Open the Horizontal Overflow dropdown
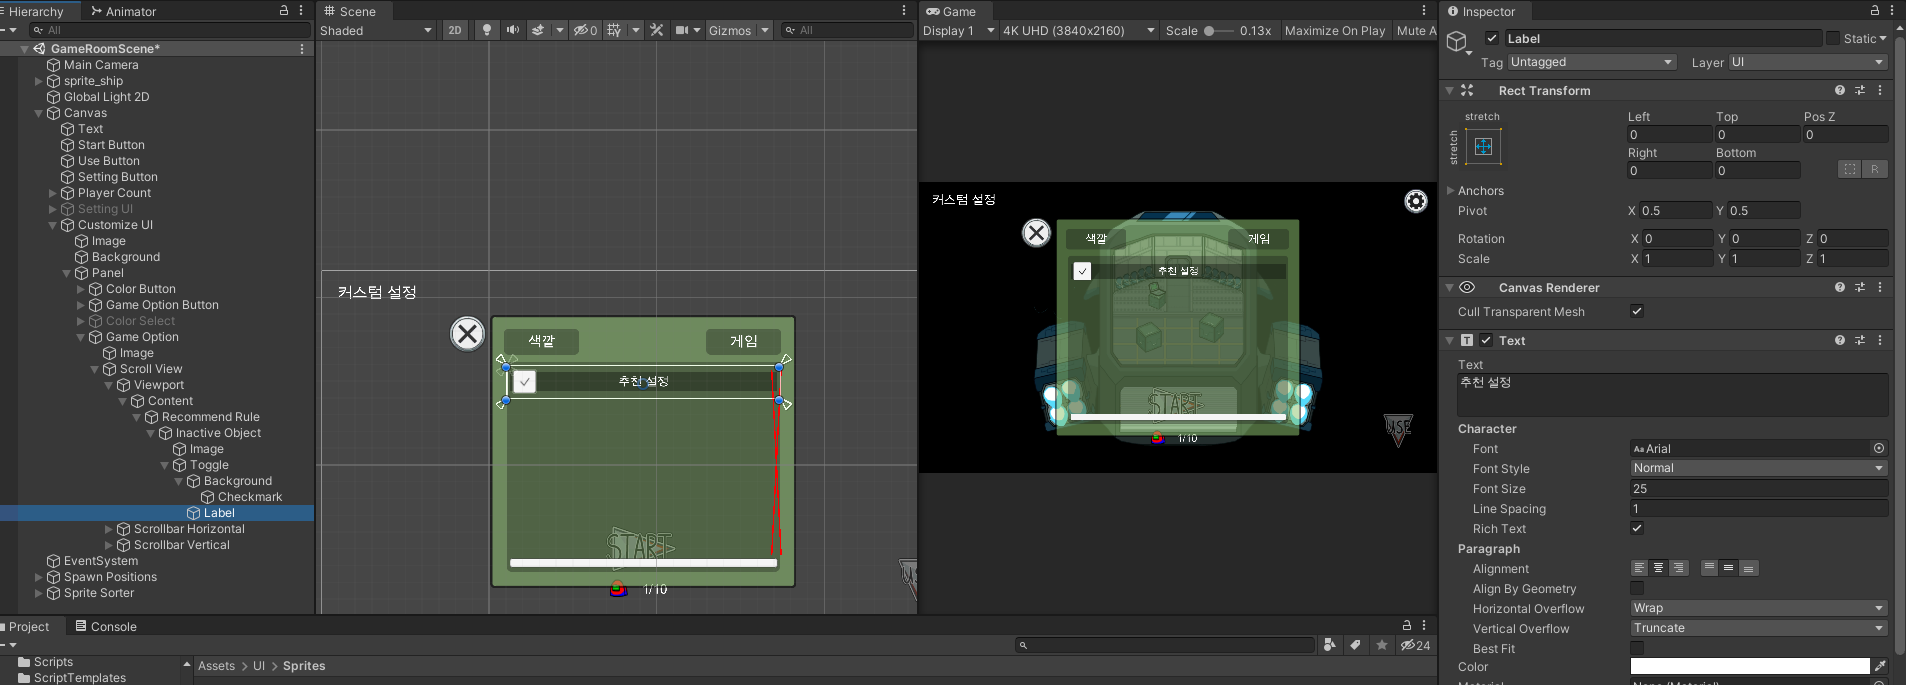Screen dimensions: 1906x685 [1758, 608]
